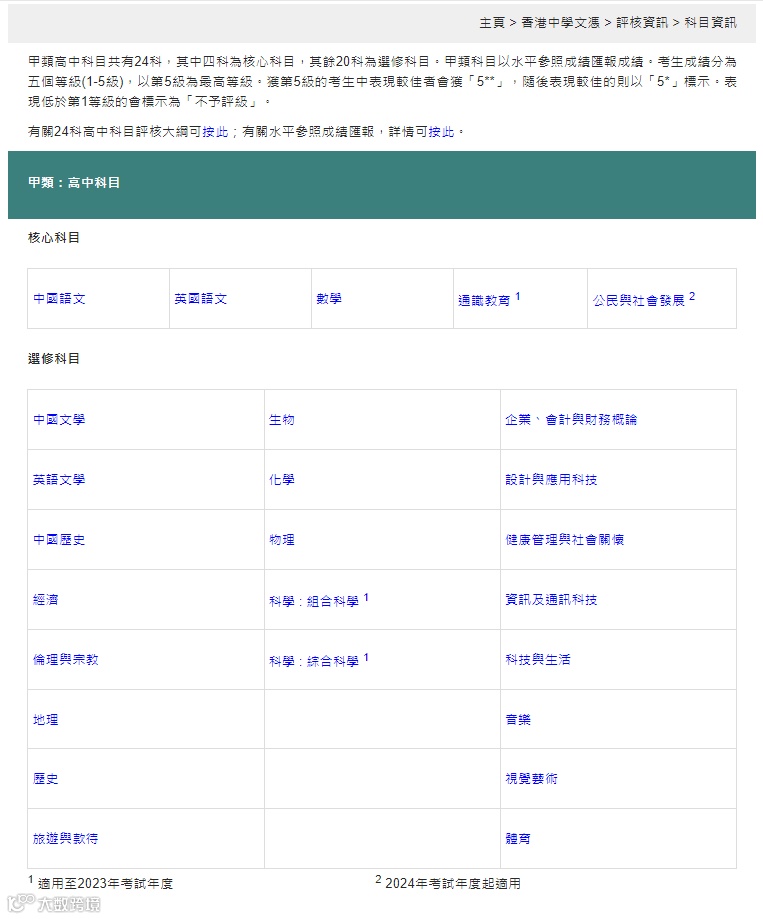This screenshot has width=763, height=919.
Task: Open the 評核資訊 breadcrumb
Action: [x=642, y=23]
